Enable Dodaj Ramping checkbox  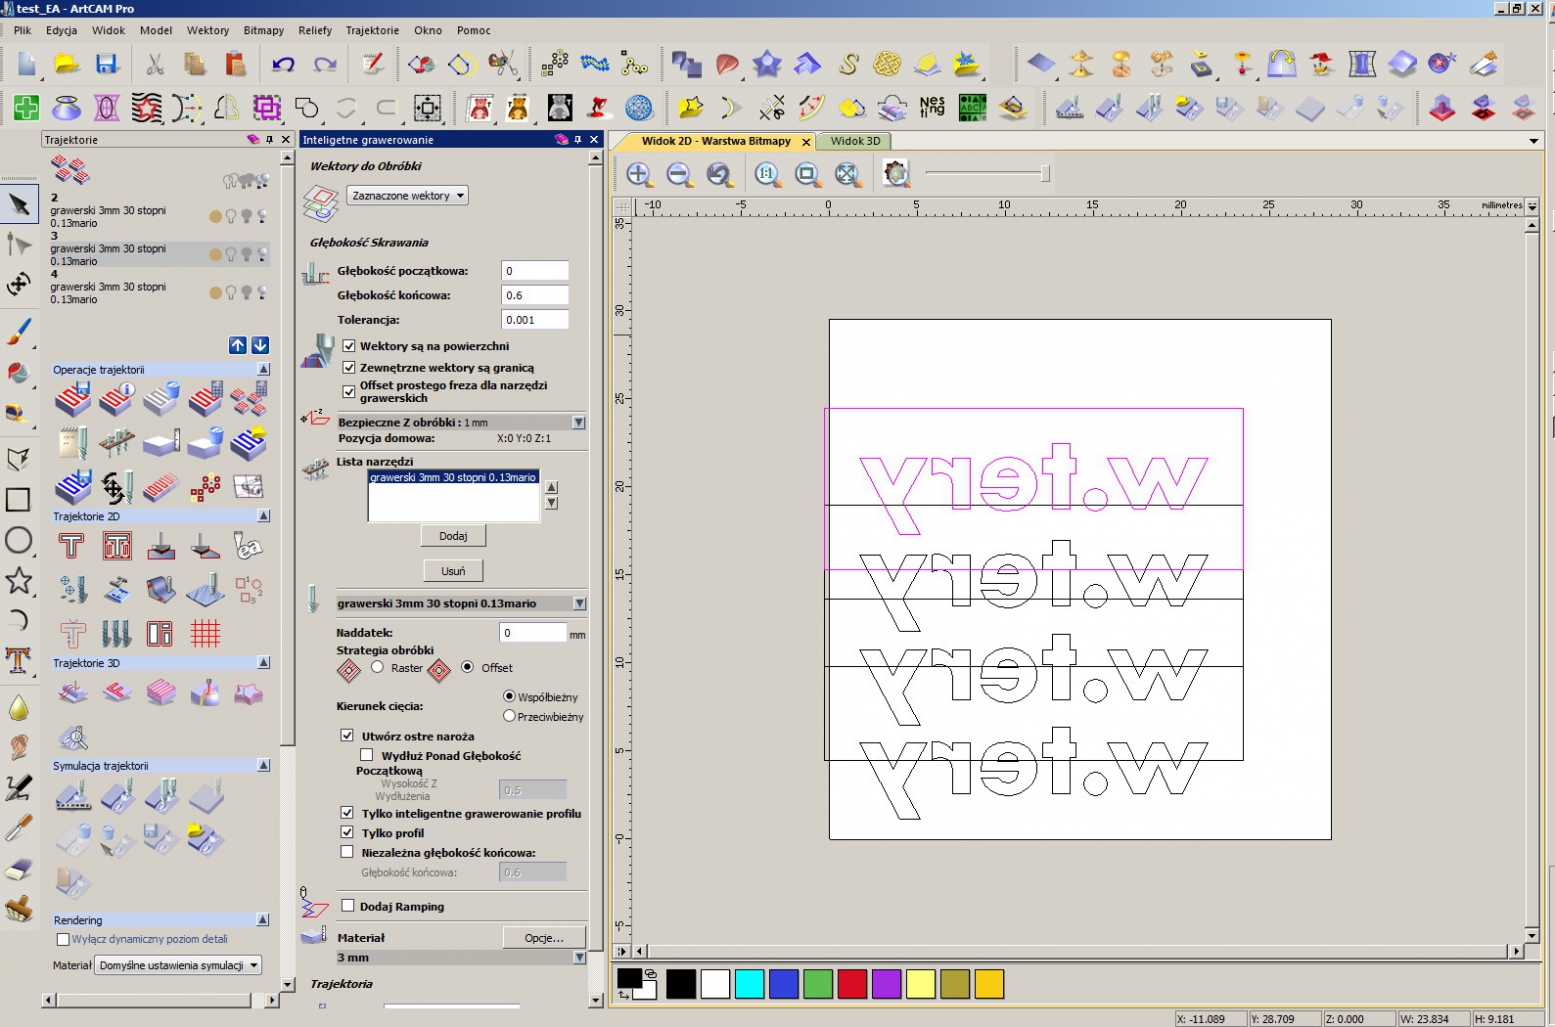pos(348,906)
